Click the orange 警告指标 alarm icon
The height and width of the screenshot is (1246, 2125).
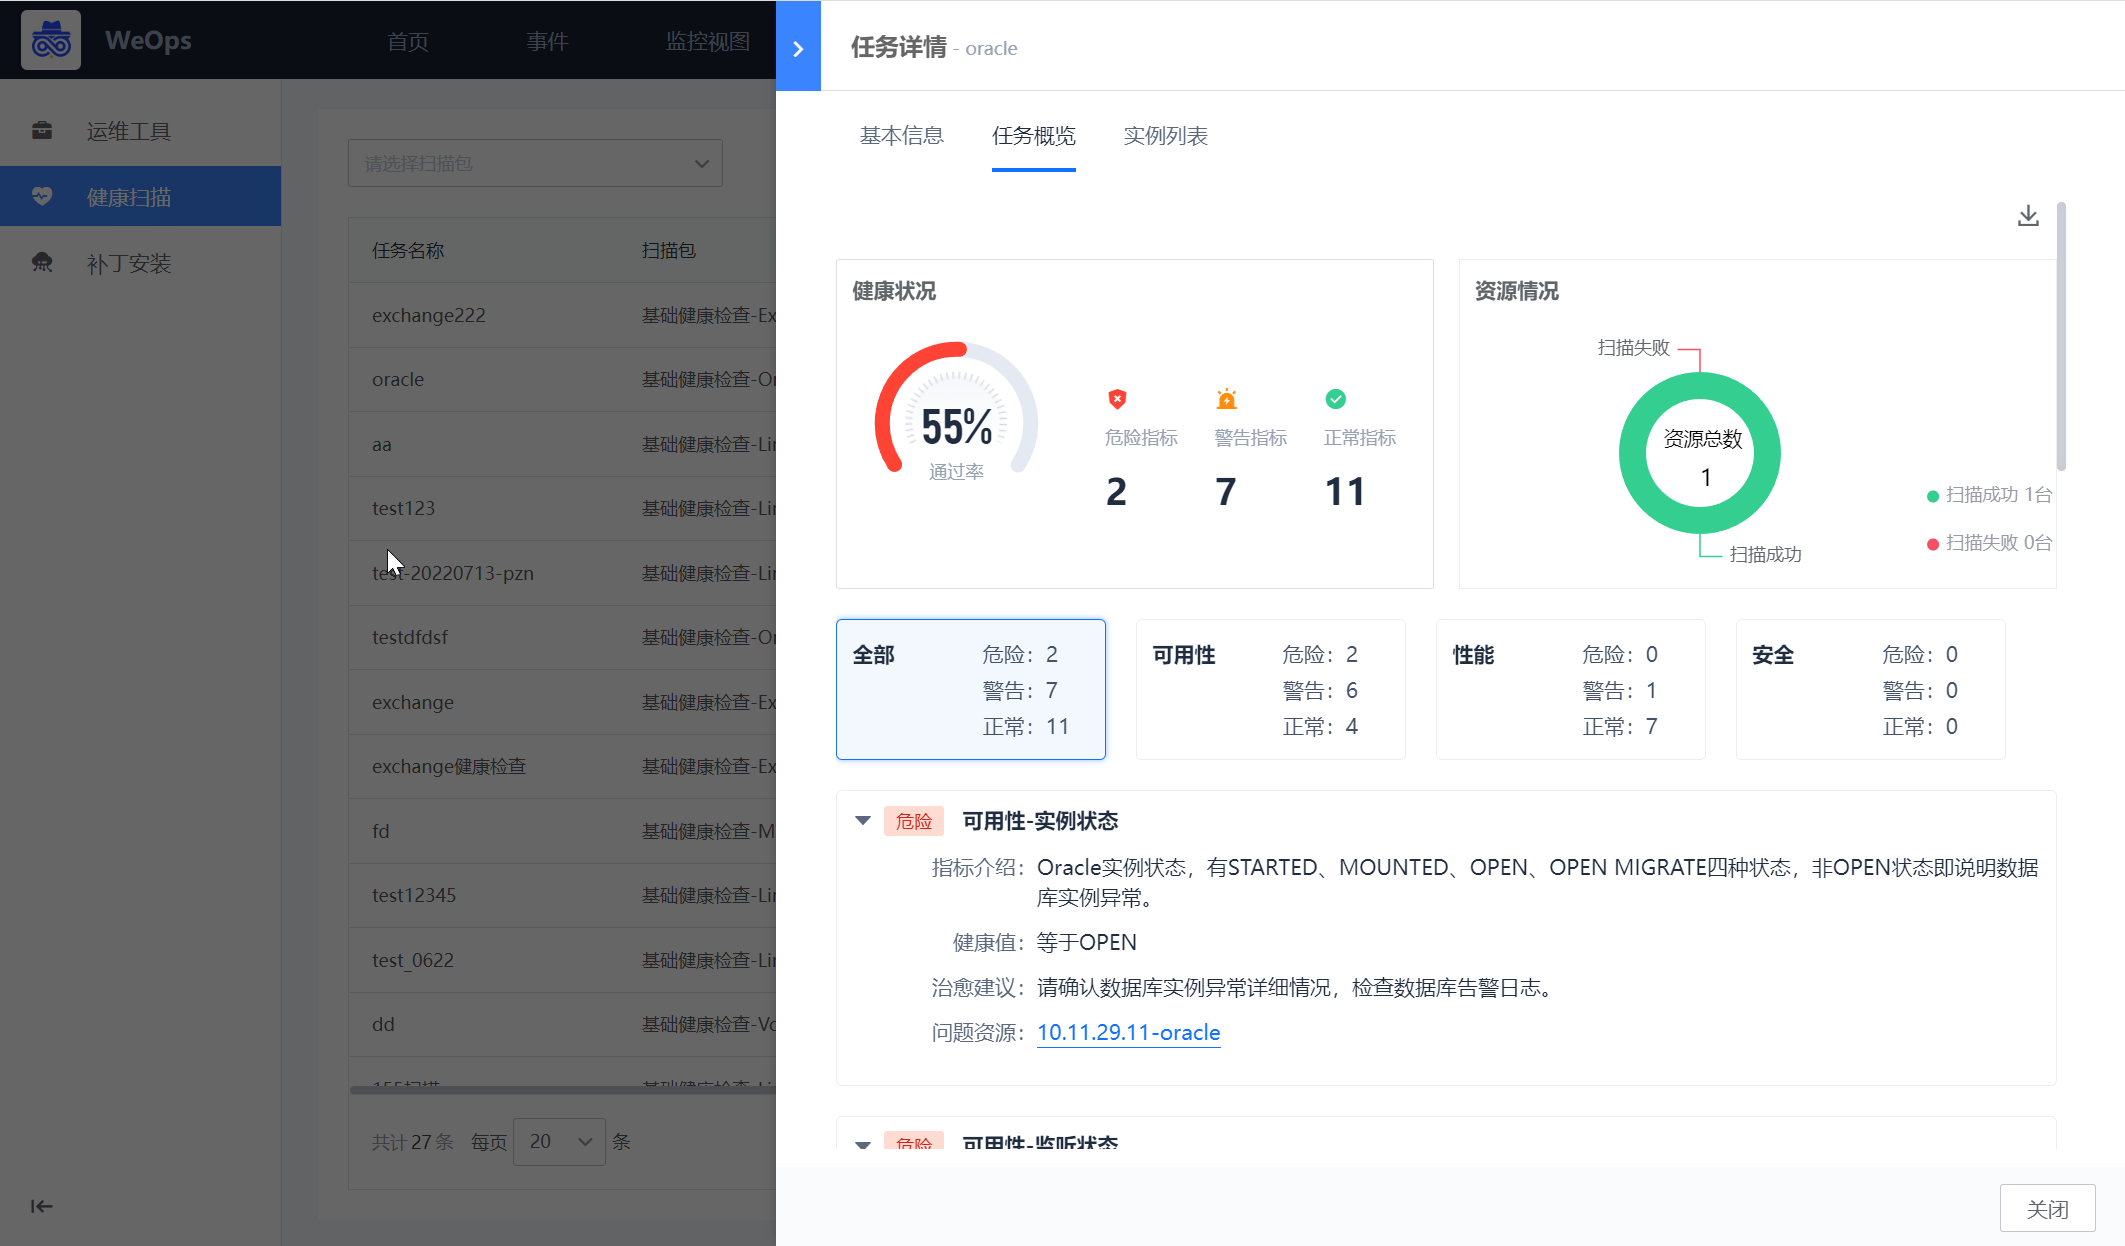[x=1226, y=398]
